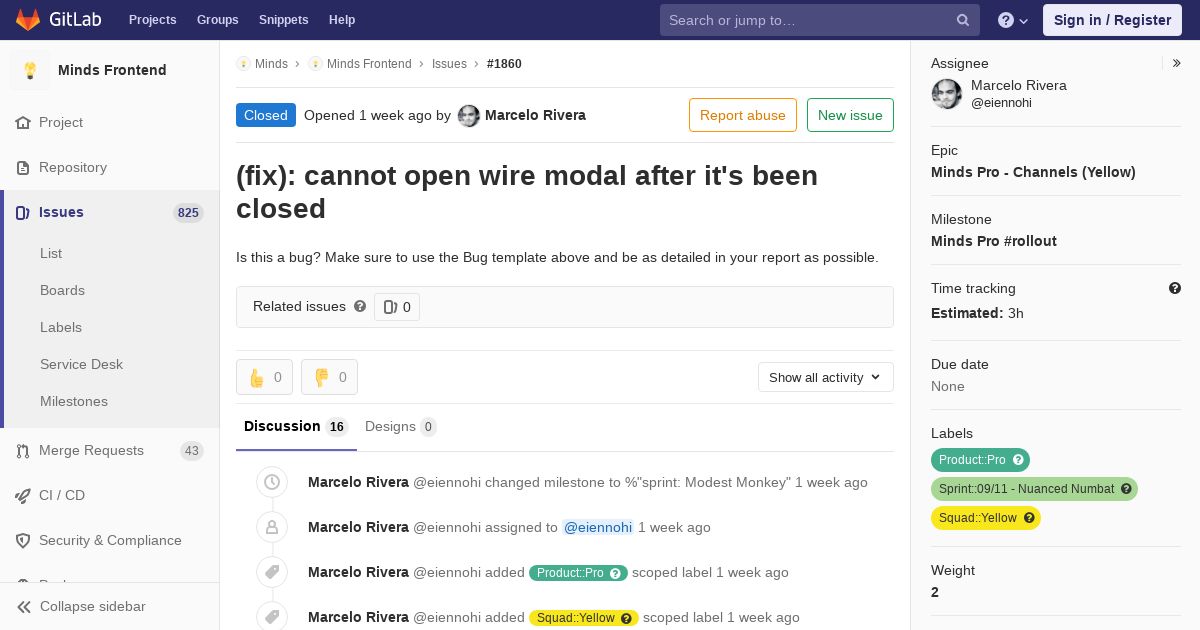Click the Merge Requests count badge 43
Viewport: 1200px width, 630px height.
click(x=191, y=451)
